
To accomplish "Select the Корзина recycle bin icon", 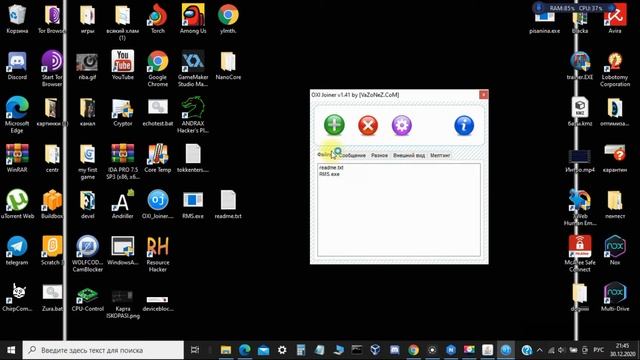I will pos(17,19).
